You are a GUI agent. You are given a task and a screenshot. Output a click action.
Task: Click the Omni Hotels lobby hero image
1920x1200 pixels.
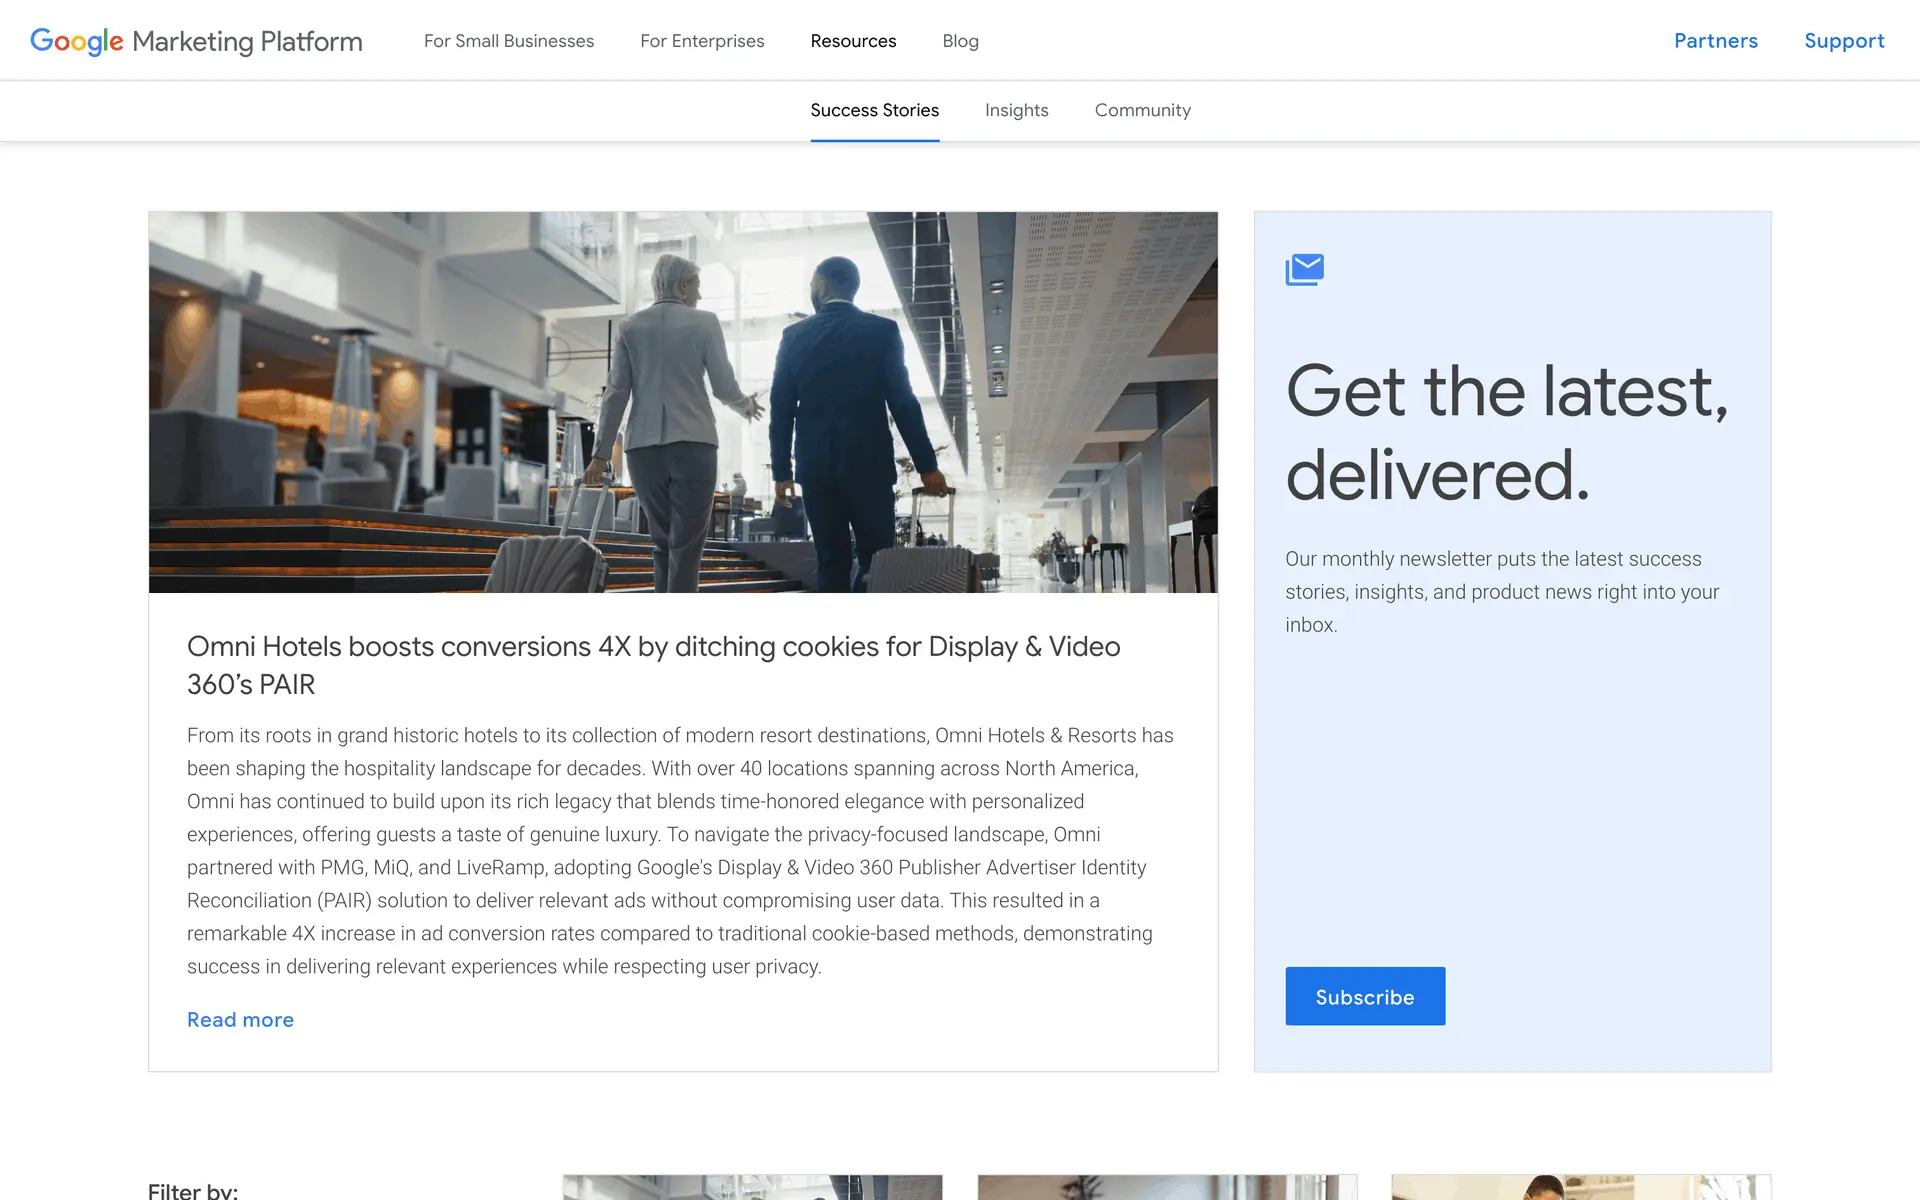(x=683, y=402)
